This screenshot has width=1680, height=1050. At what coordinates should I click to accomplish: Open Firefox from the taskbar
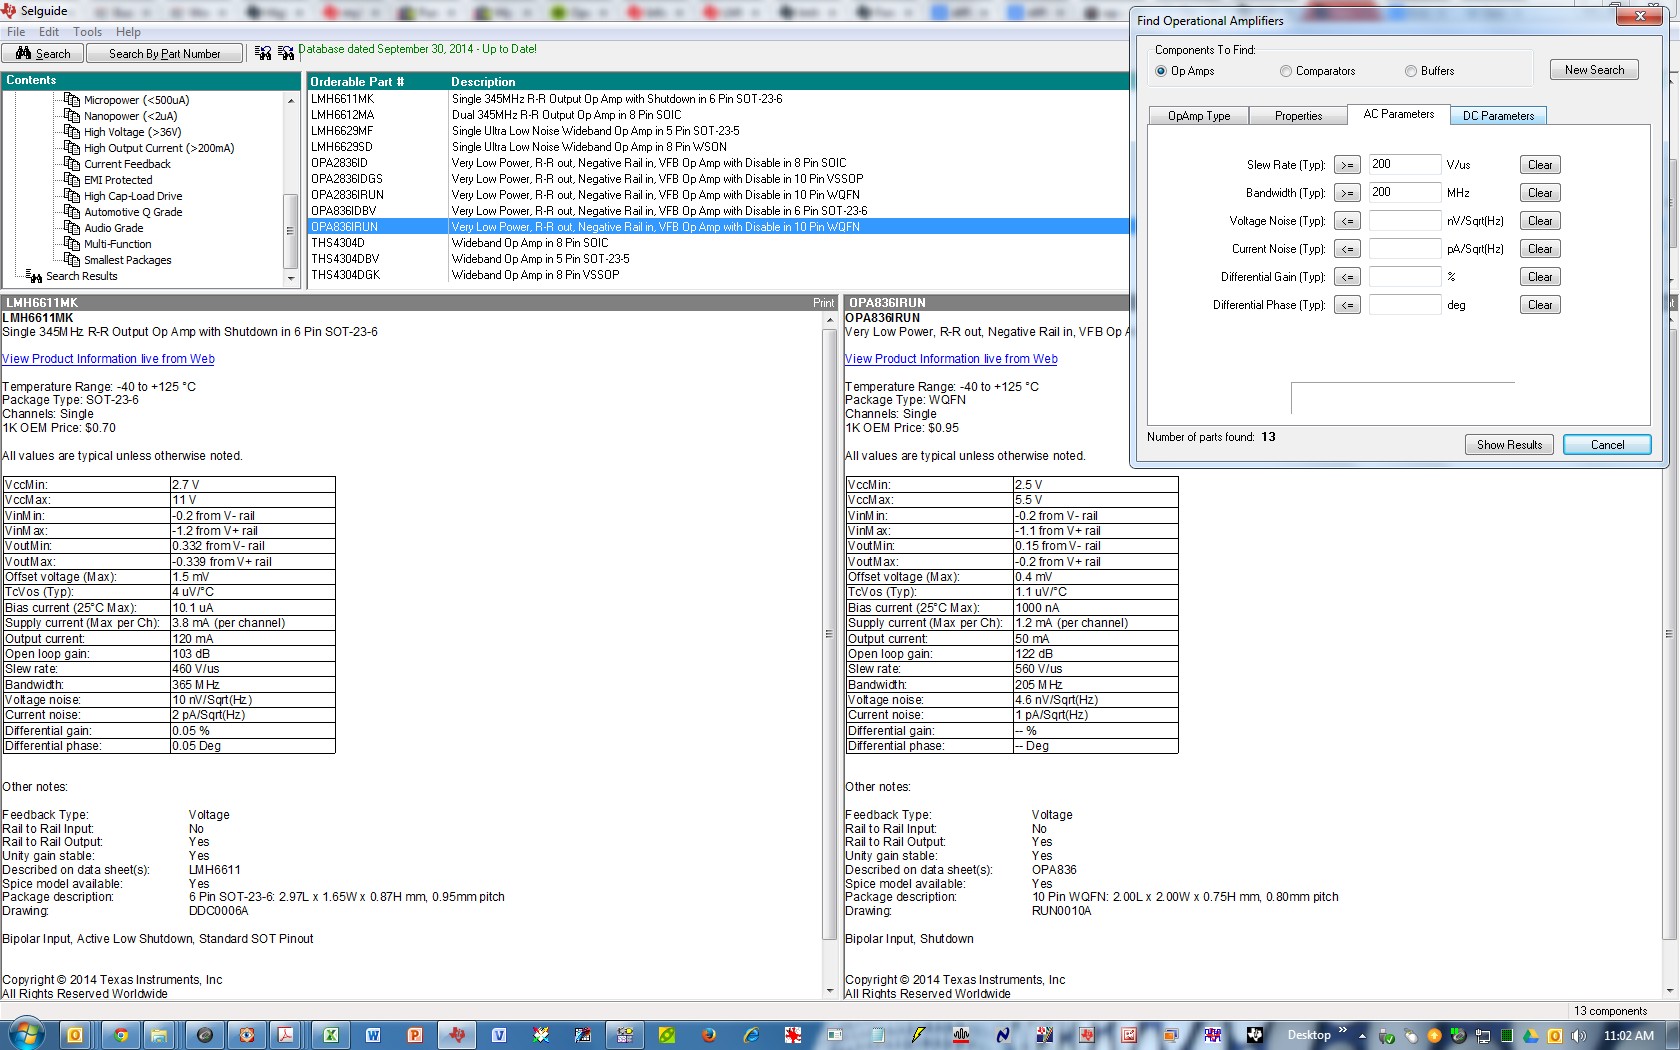click(x=709, y=1035)
